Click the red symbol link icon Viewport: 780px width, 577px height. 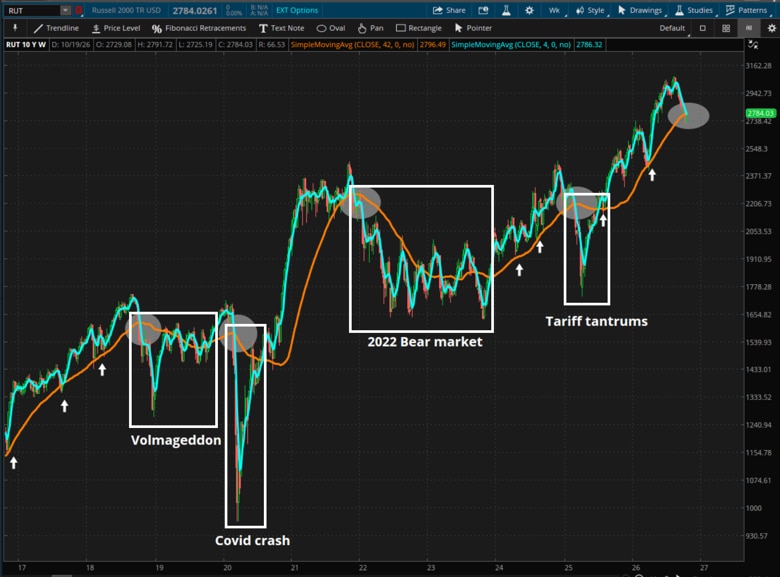(79, 10)
